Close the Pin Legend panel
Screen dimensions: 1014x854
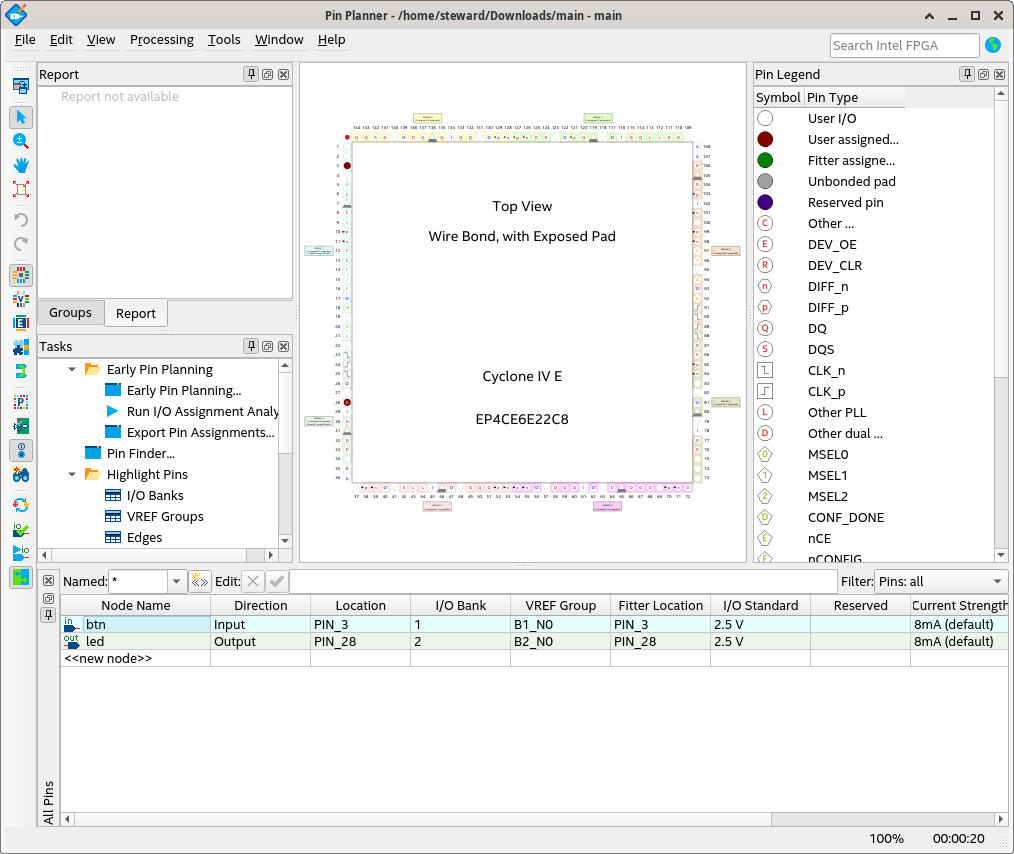tap(999, 74)
